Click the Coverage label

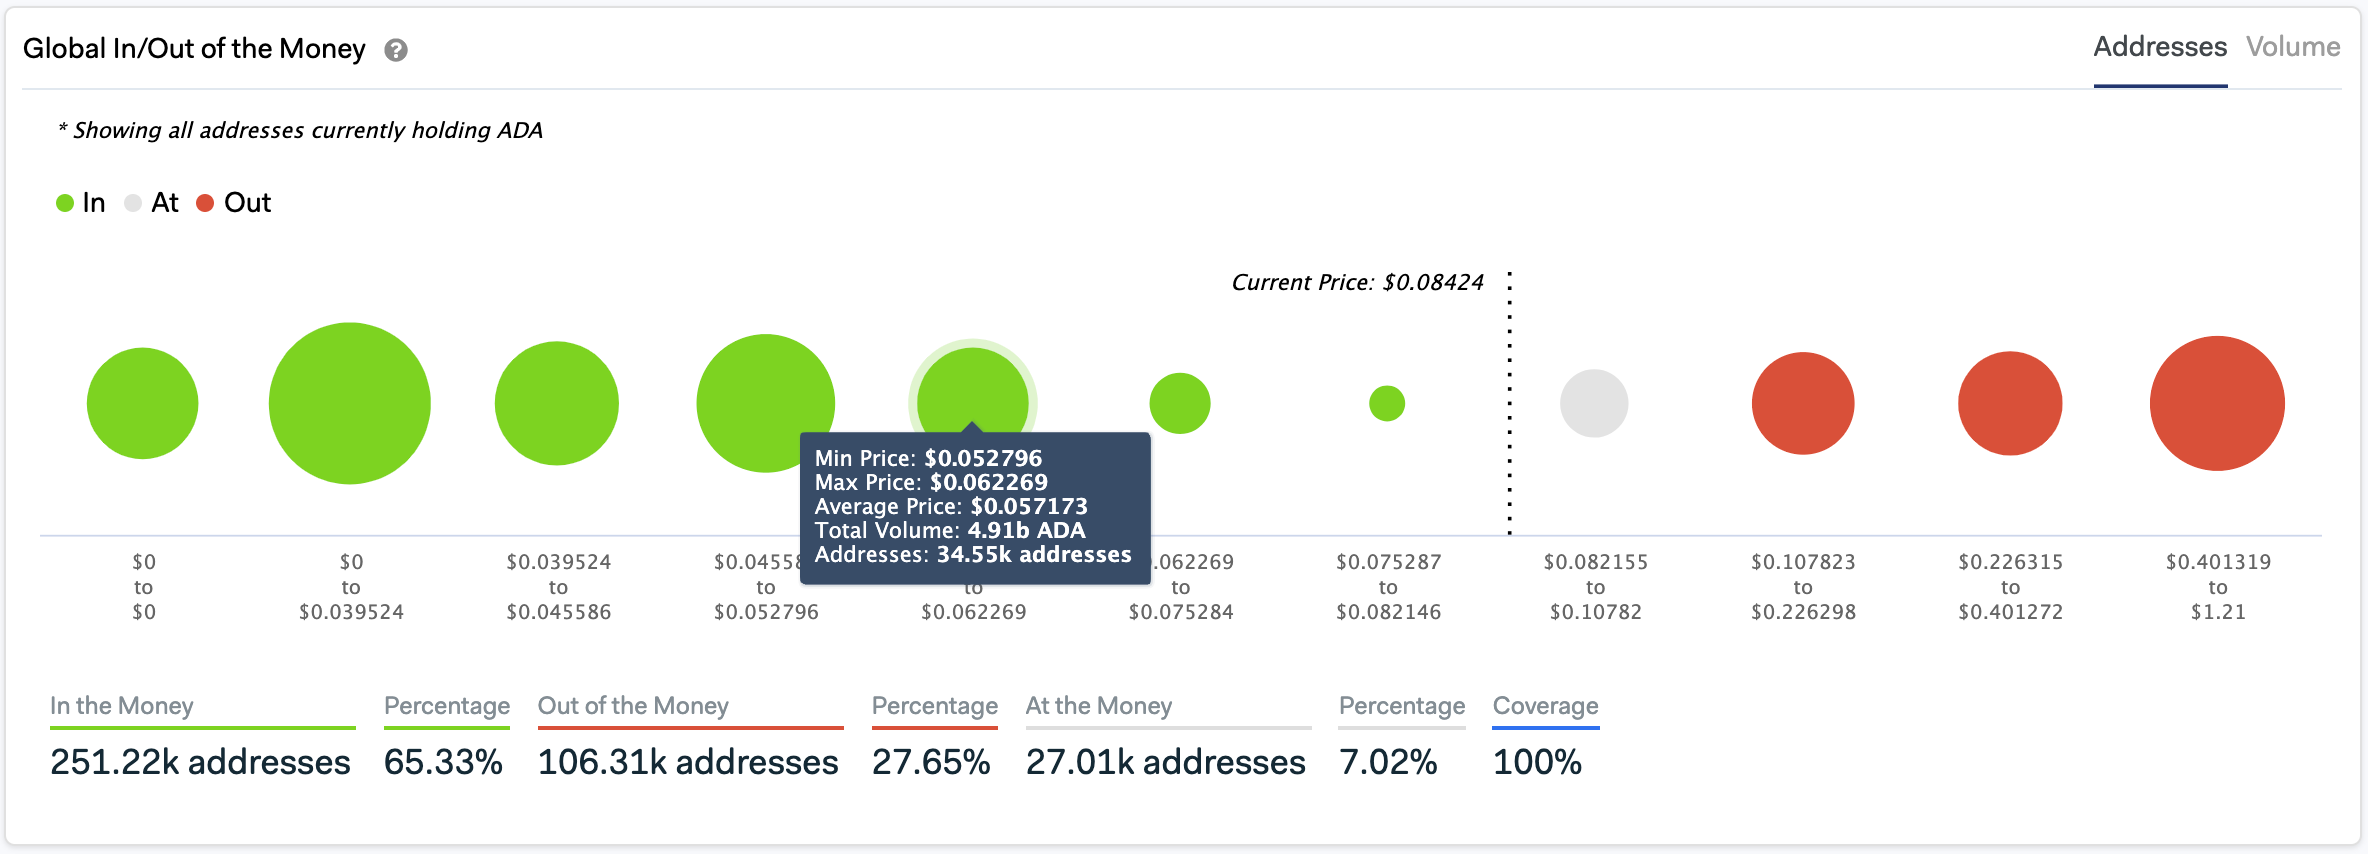1545,706
